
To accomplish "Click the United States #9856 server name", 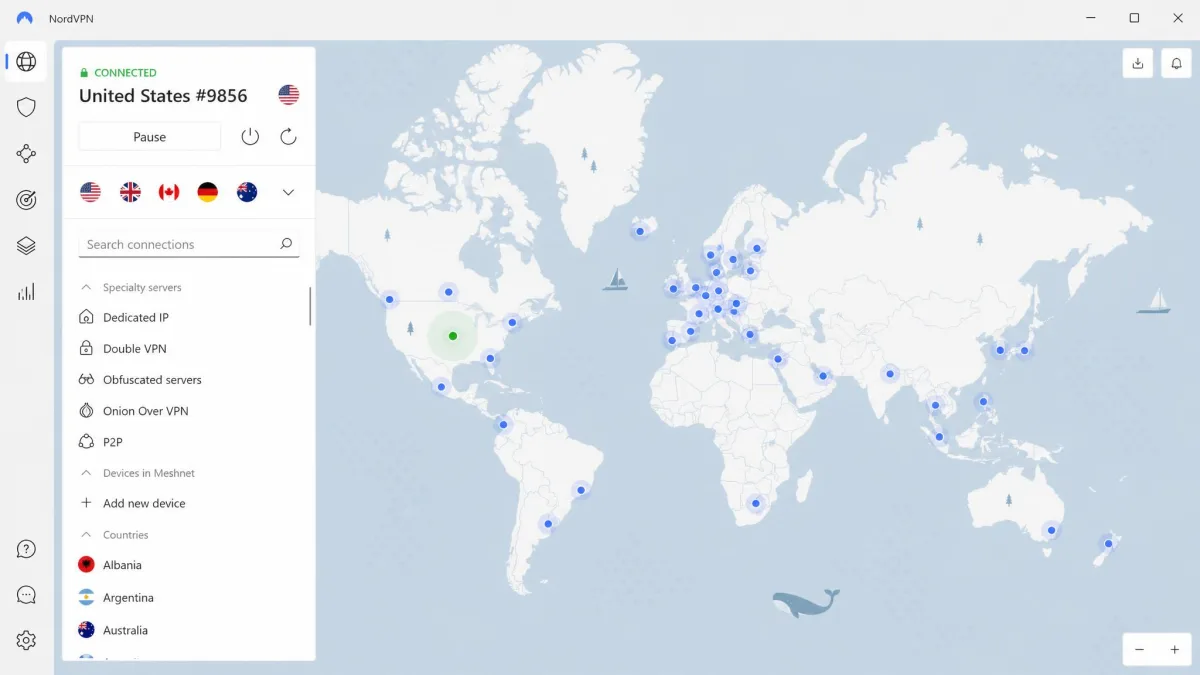I will (163, 96).
